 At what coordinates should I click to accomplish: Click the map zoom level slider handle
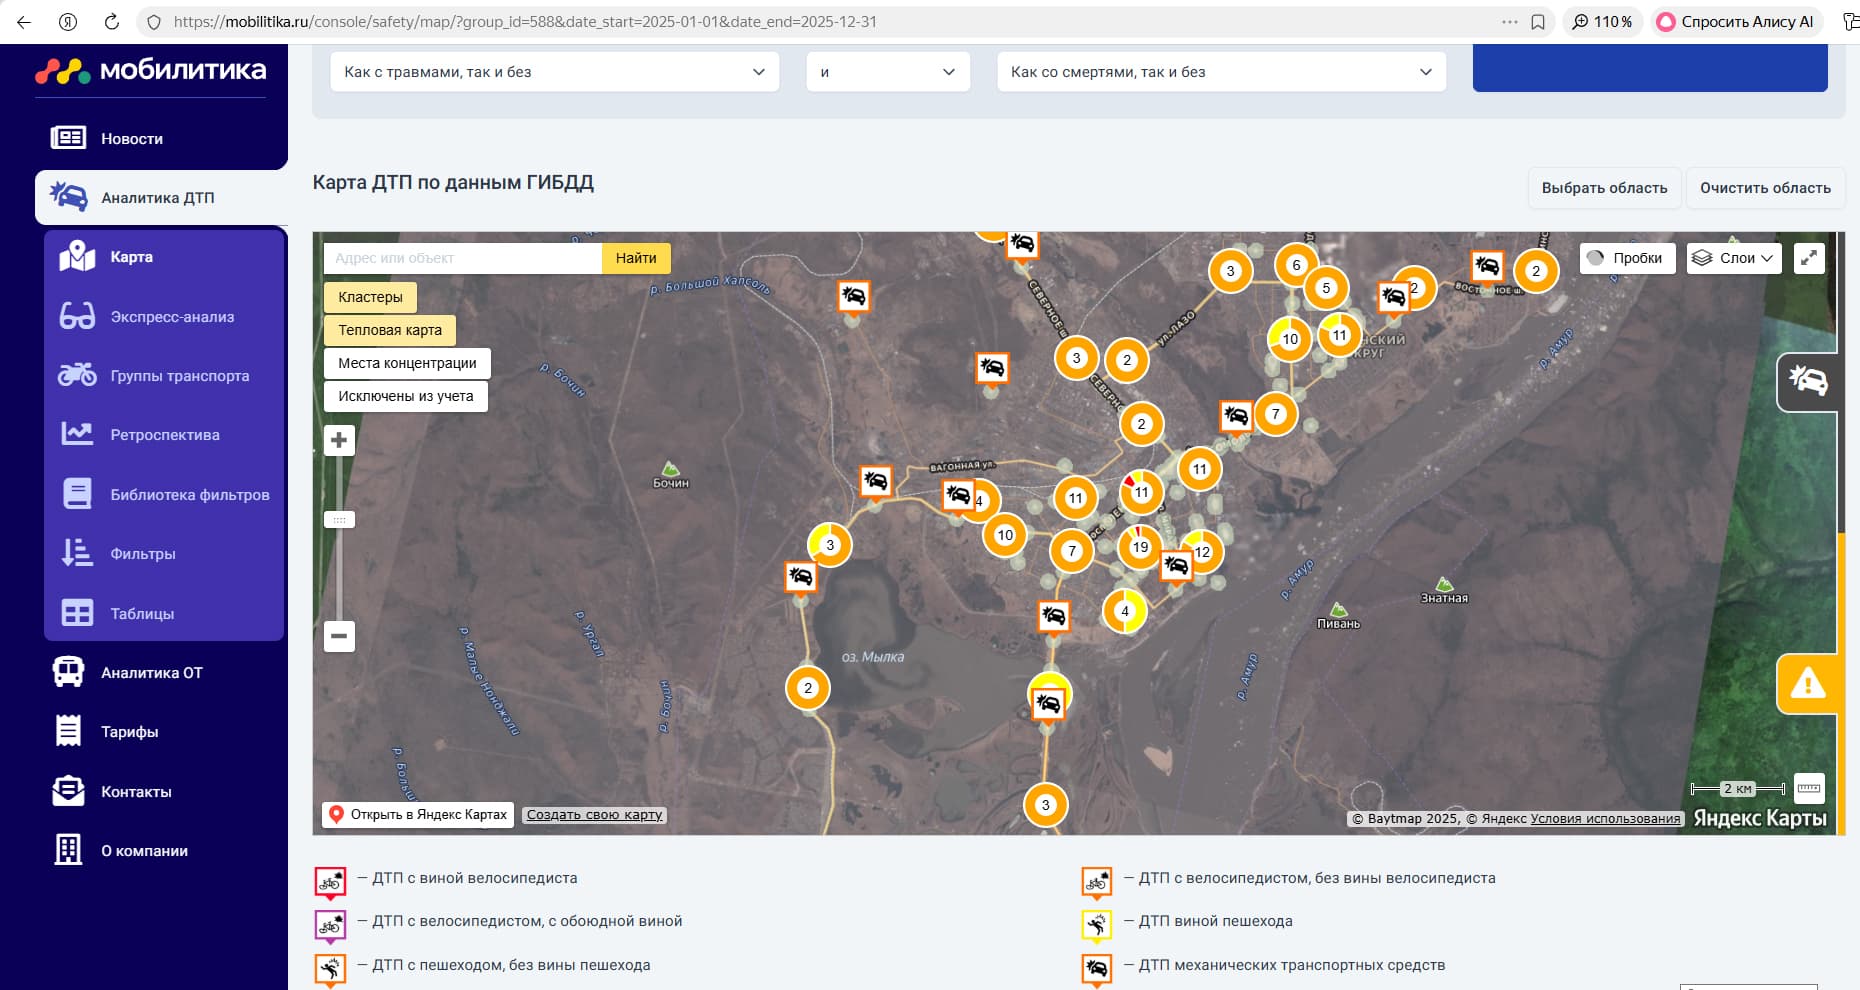(x=339, y=520)
